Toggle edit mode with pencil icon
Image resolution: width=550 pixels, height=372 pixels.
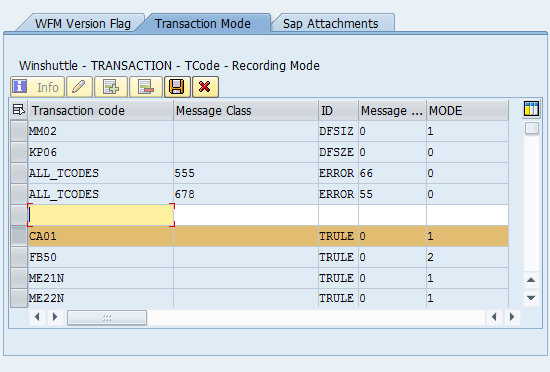coord(79,87)
